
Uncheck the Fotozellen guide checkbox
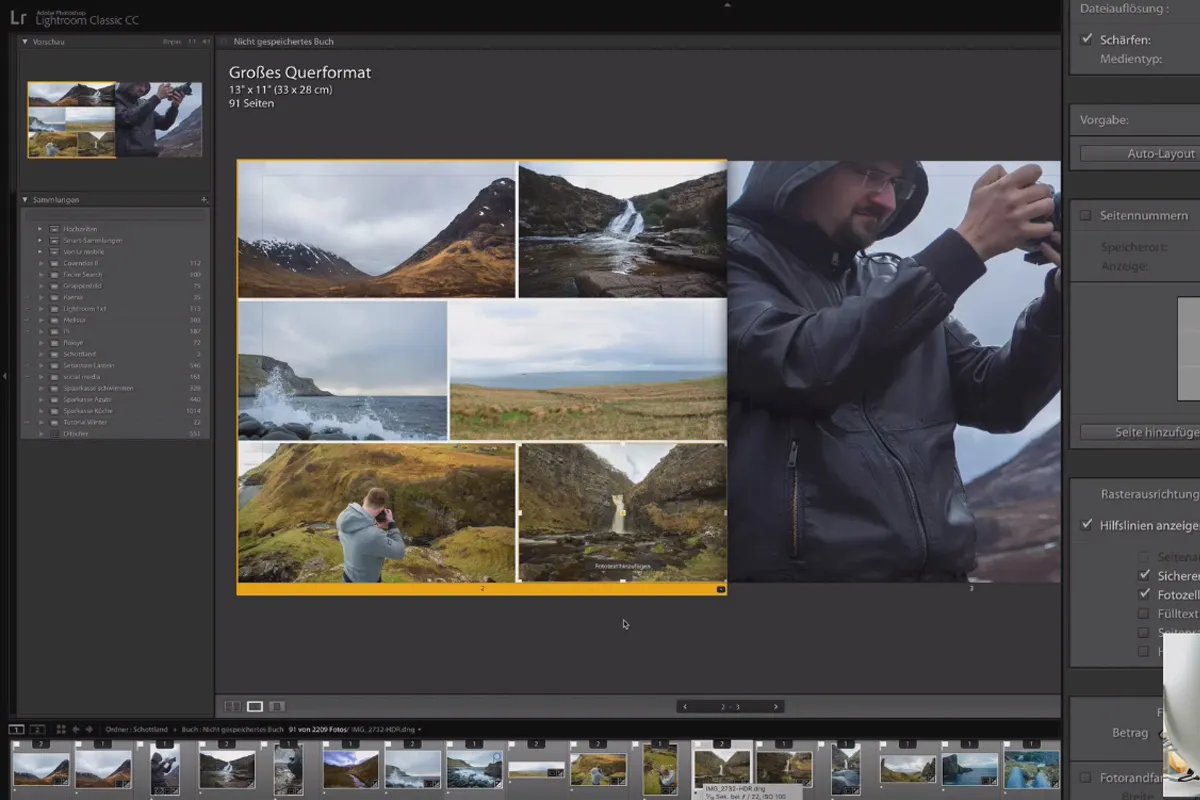click(x=1144, y=594)
